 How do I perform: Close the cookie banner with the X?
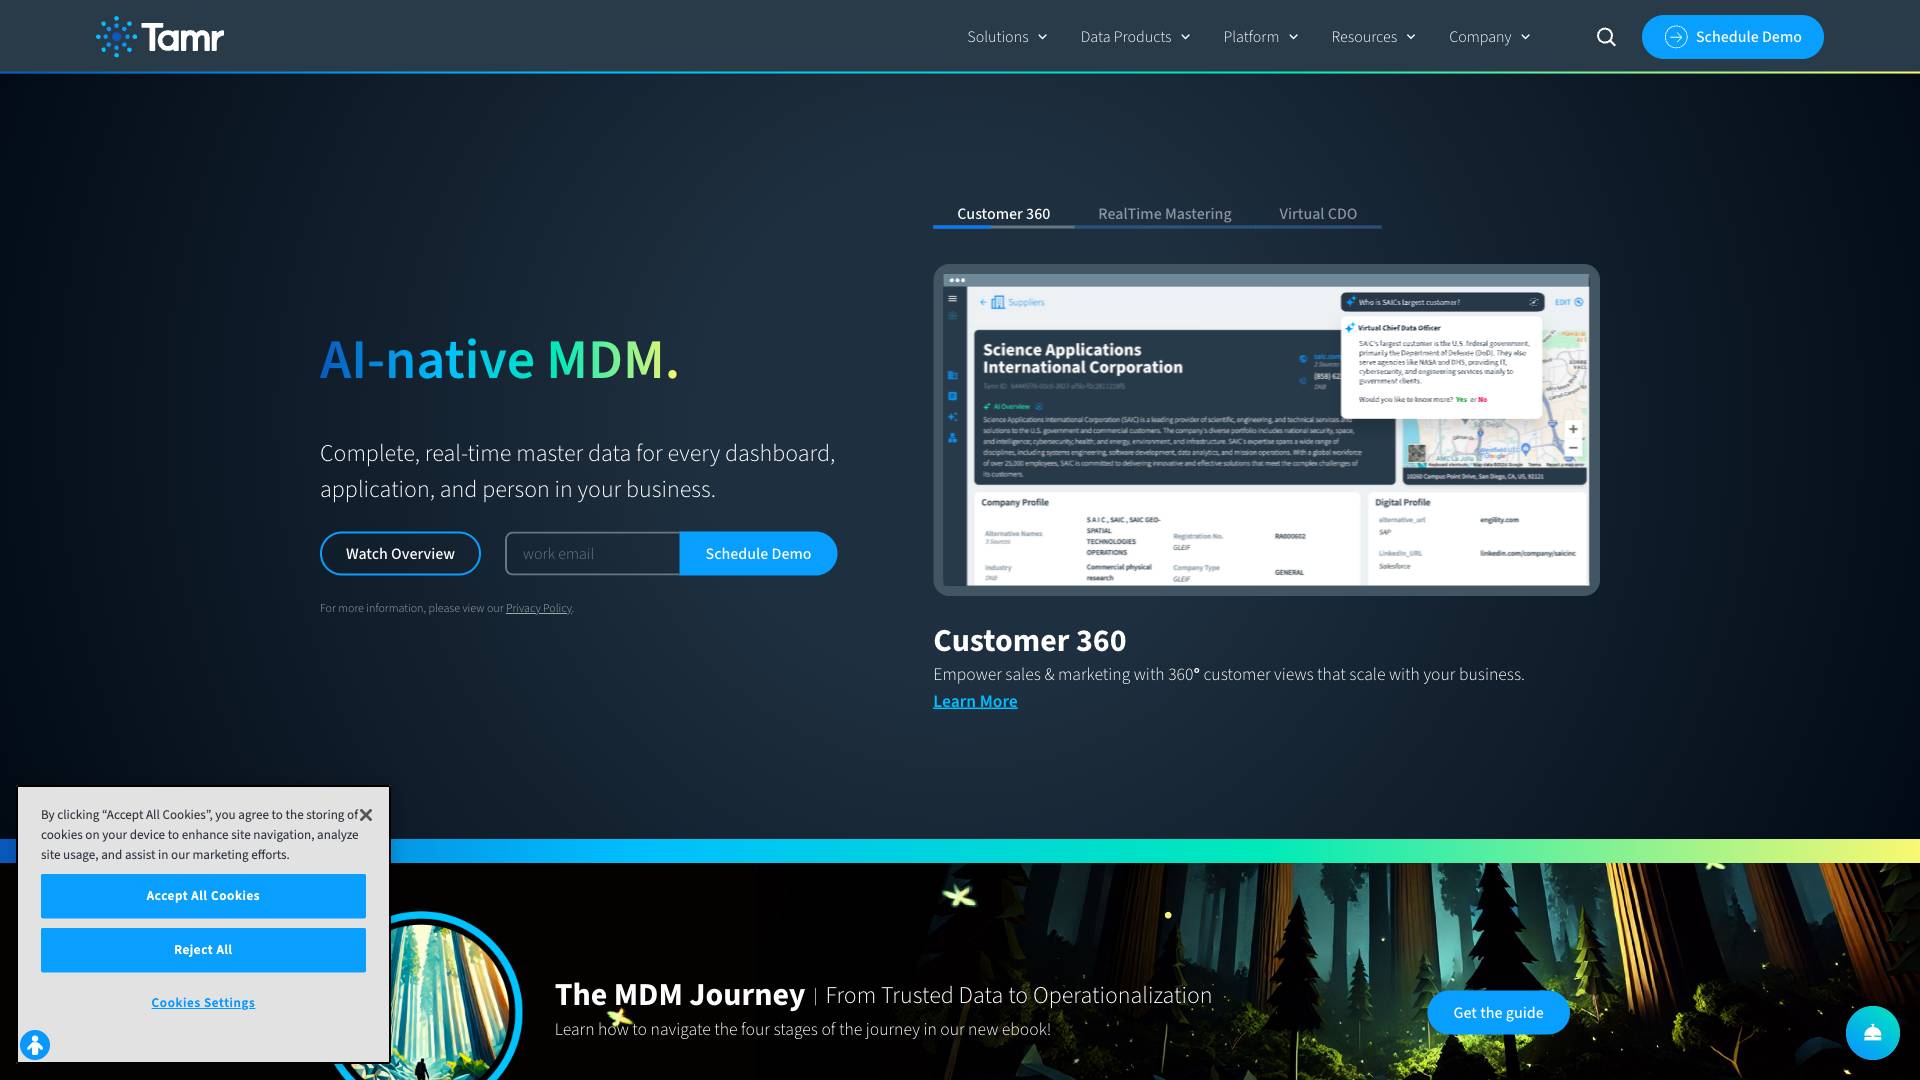click(x=366, y=815)
